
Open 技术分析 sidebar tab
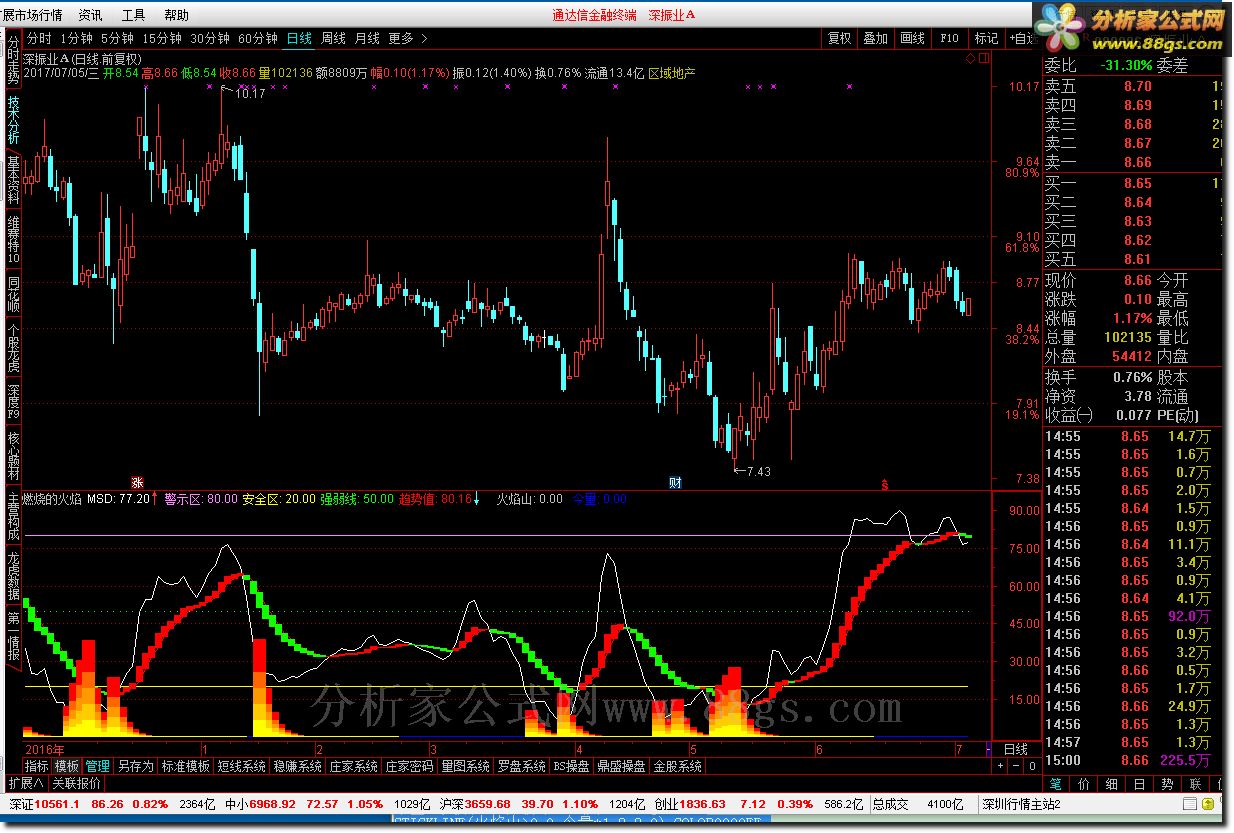pyautogui.click(x=13, y=118)
